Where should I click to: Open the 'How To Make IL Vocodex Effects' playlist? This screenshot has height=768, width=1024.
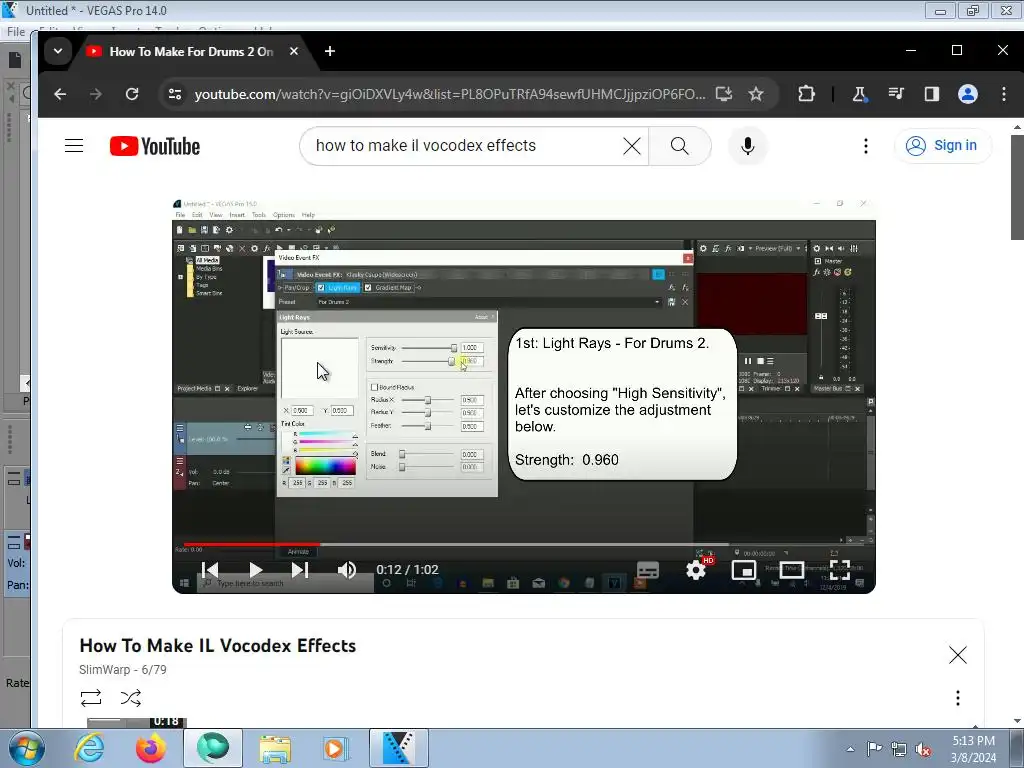point(217,645)
